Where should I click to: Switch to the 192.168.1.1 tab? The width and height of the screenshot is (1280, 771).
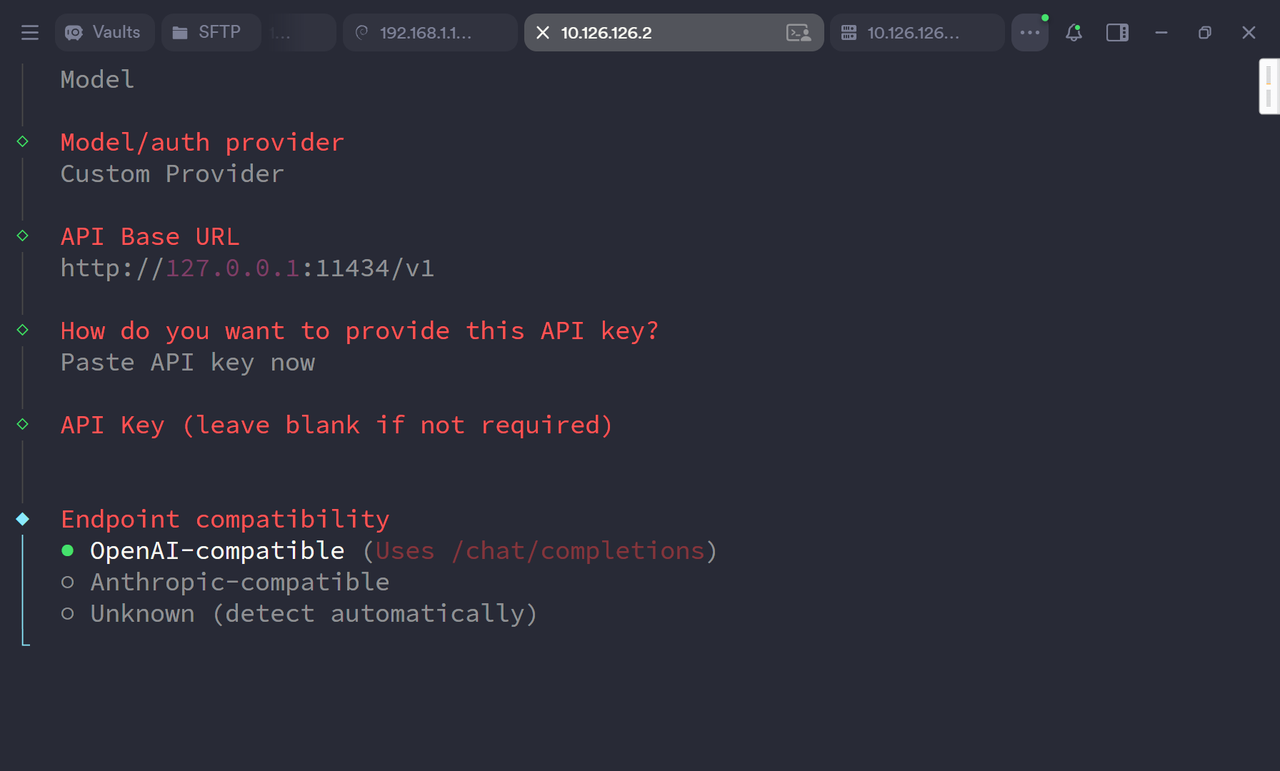(430, 31)
